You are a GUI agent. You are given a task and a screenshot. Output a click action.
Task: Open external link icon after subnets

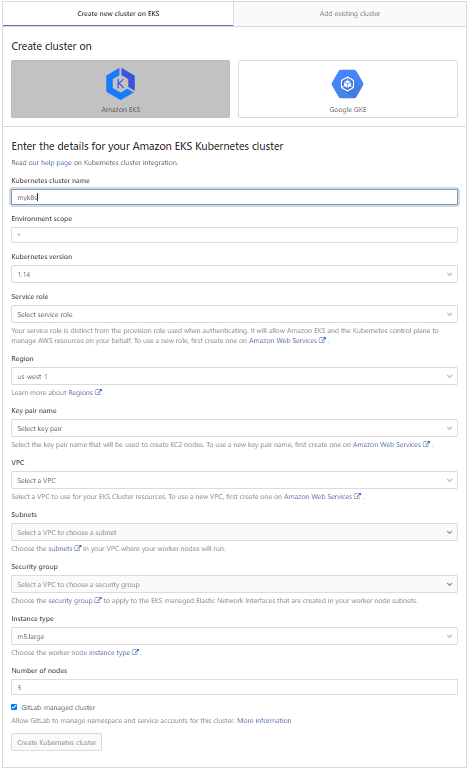coord(78,548)
